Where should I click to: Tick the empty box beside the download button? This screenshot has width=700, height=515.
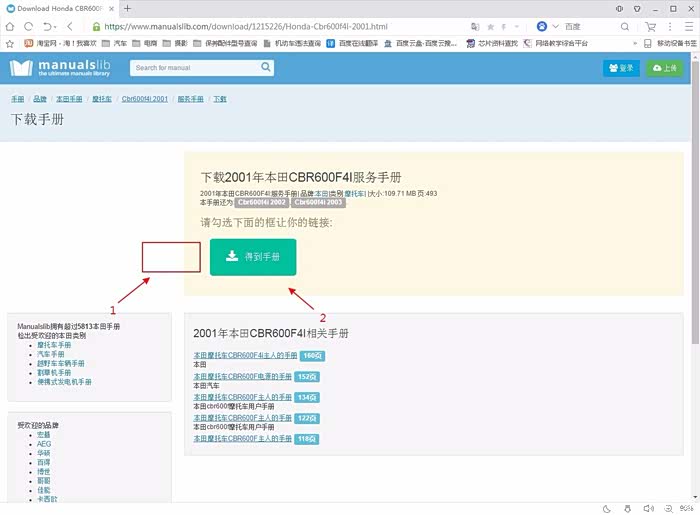172,257
